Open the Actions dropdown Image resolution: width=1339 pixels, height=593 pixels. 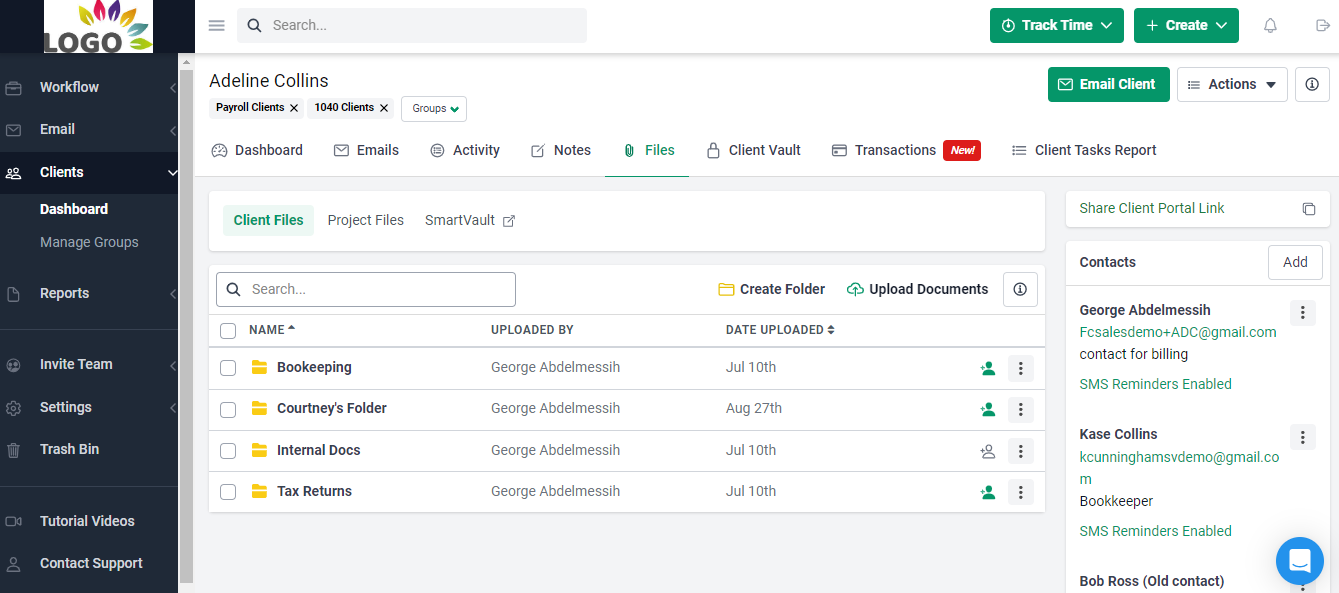pos(1232,84)
